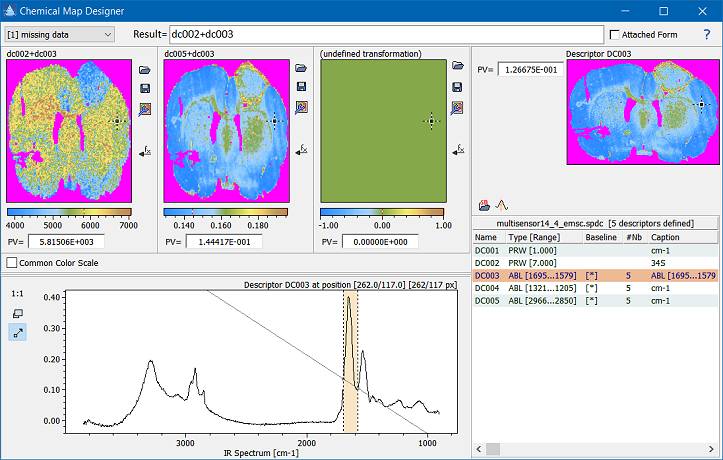Click color palette icon of undefined transformation map
The width and height of the screenshot is (723, 460).
(457, 107)
